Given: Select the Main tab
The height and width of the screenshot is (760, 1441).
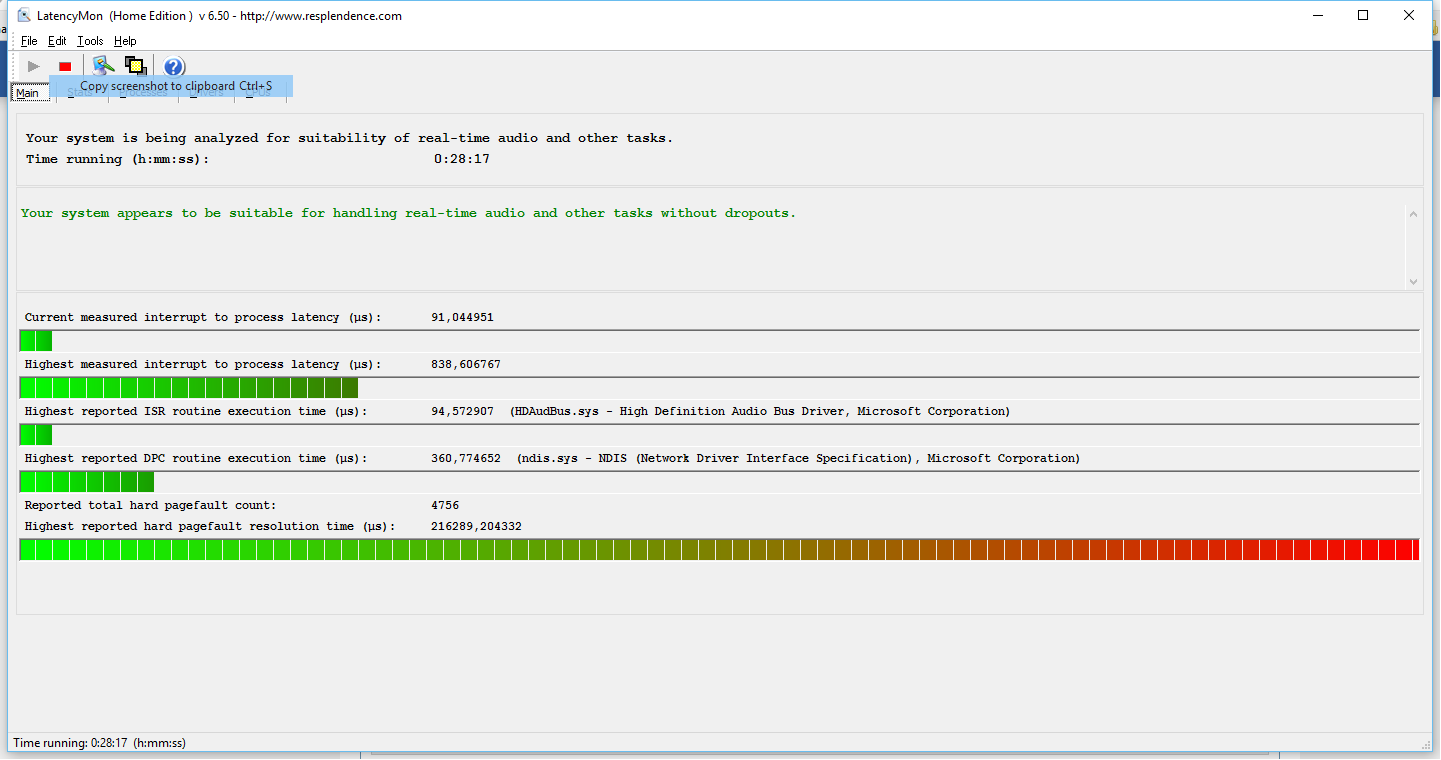Looking at the screenshot, I should [x=28, y=93].
